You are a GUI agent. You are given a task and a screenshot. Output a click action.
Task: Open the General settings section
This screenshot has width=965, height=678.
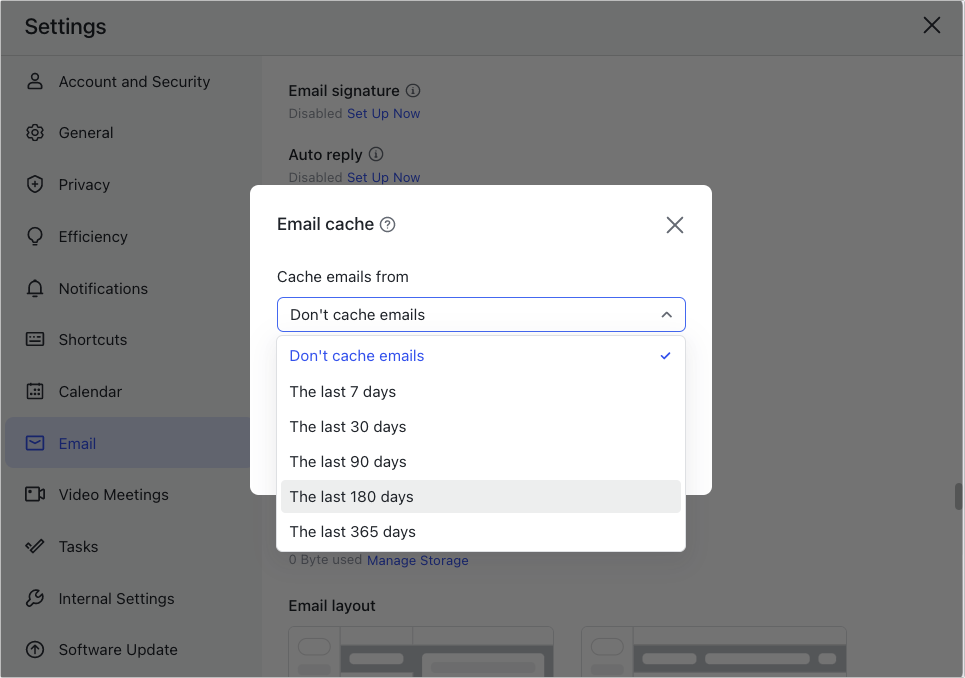86,132
